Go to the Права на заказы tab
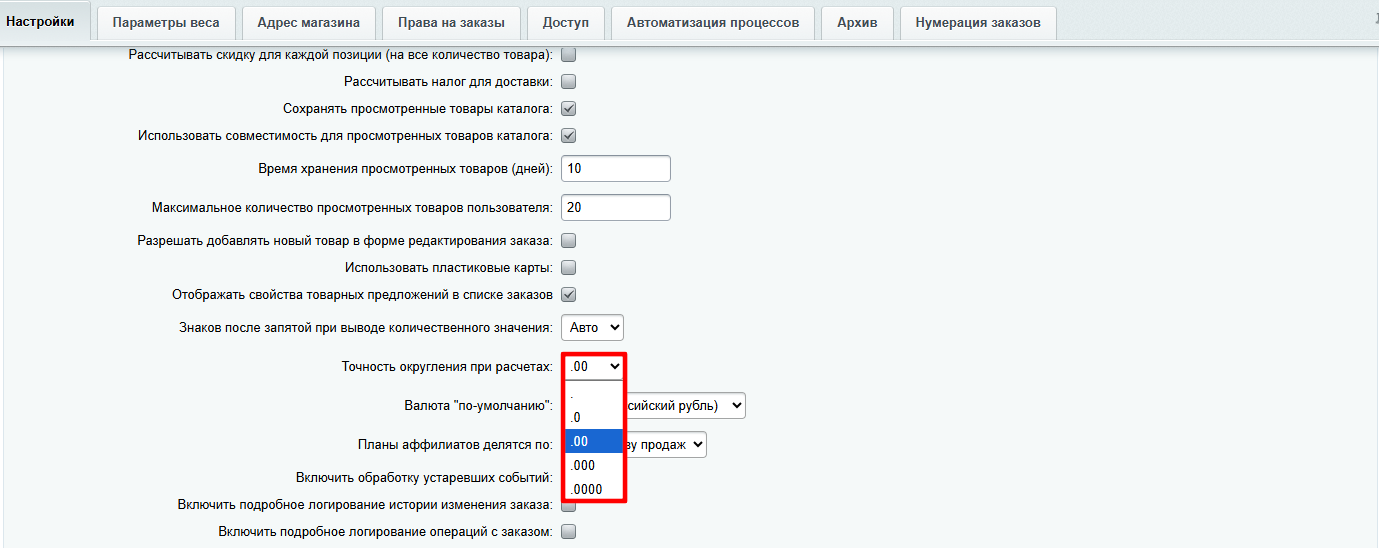1379x548 pixels. click(451, 22)
